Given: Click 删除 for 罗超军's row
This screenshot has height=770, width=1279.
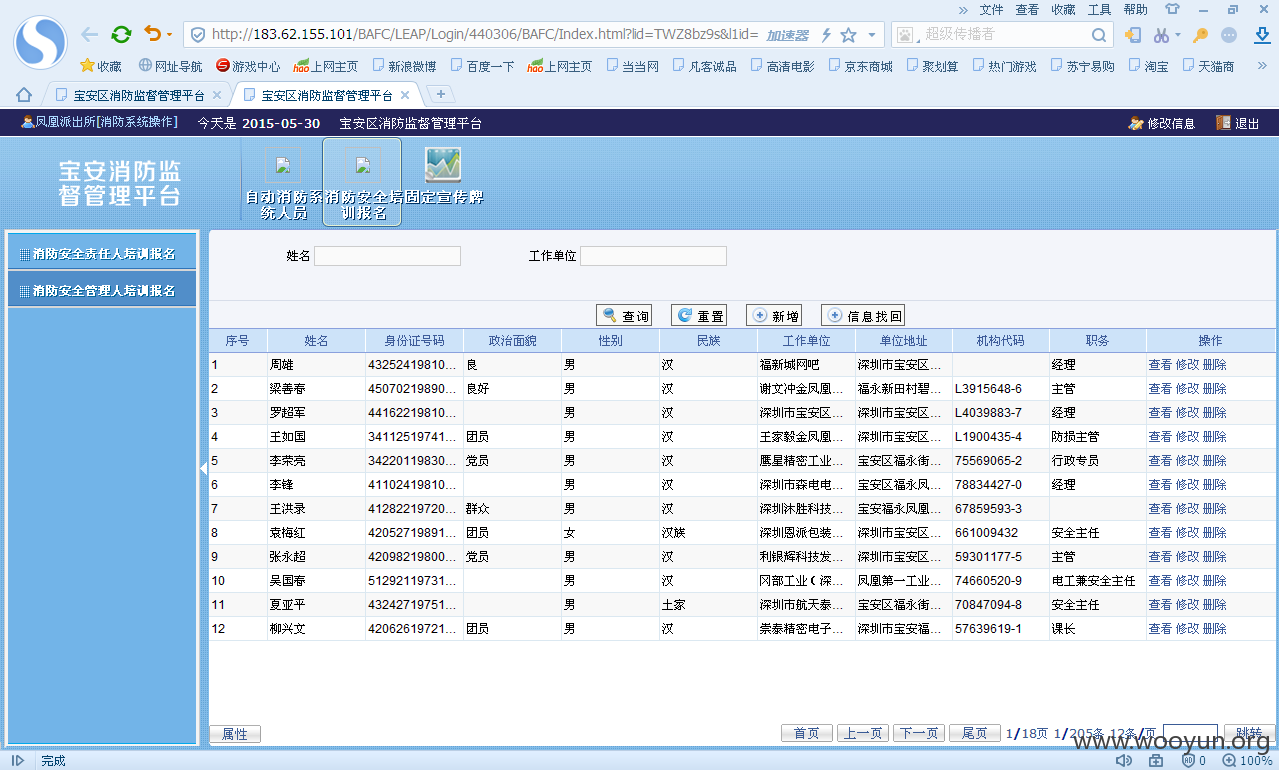Looking at the screenshot, I should 1214,413.
